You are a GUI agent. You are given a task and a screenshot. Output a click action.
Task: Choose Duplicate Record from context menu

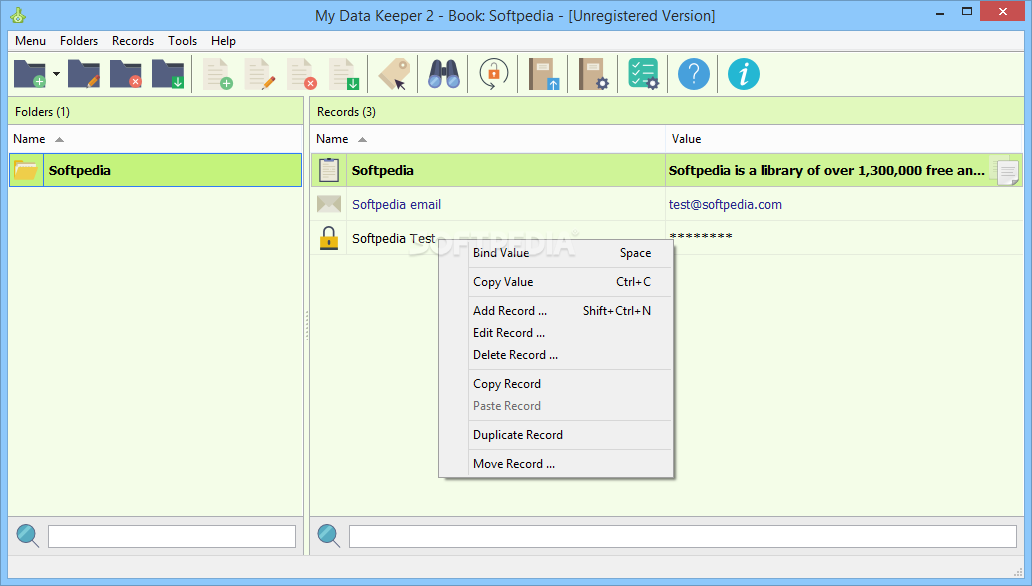(x=556, y=435)
